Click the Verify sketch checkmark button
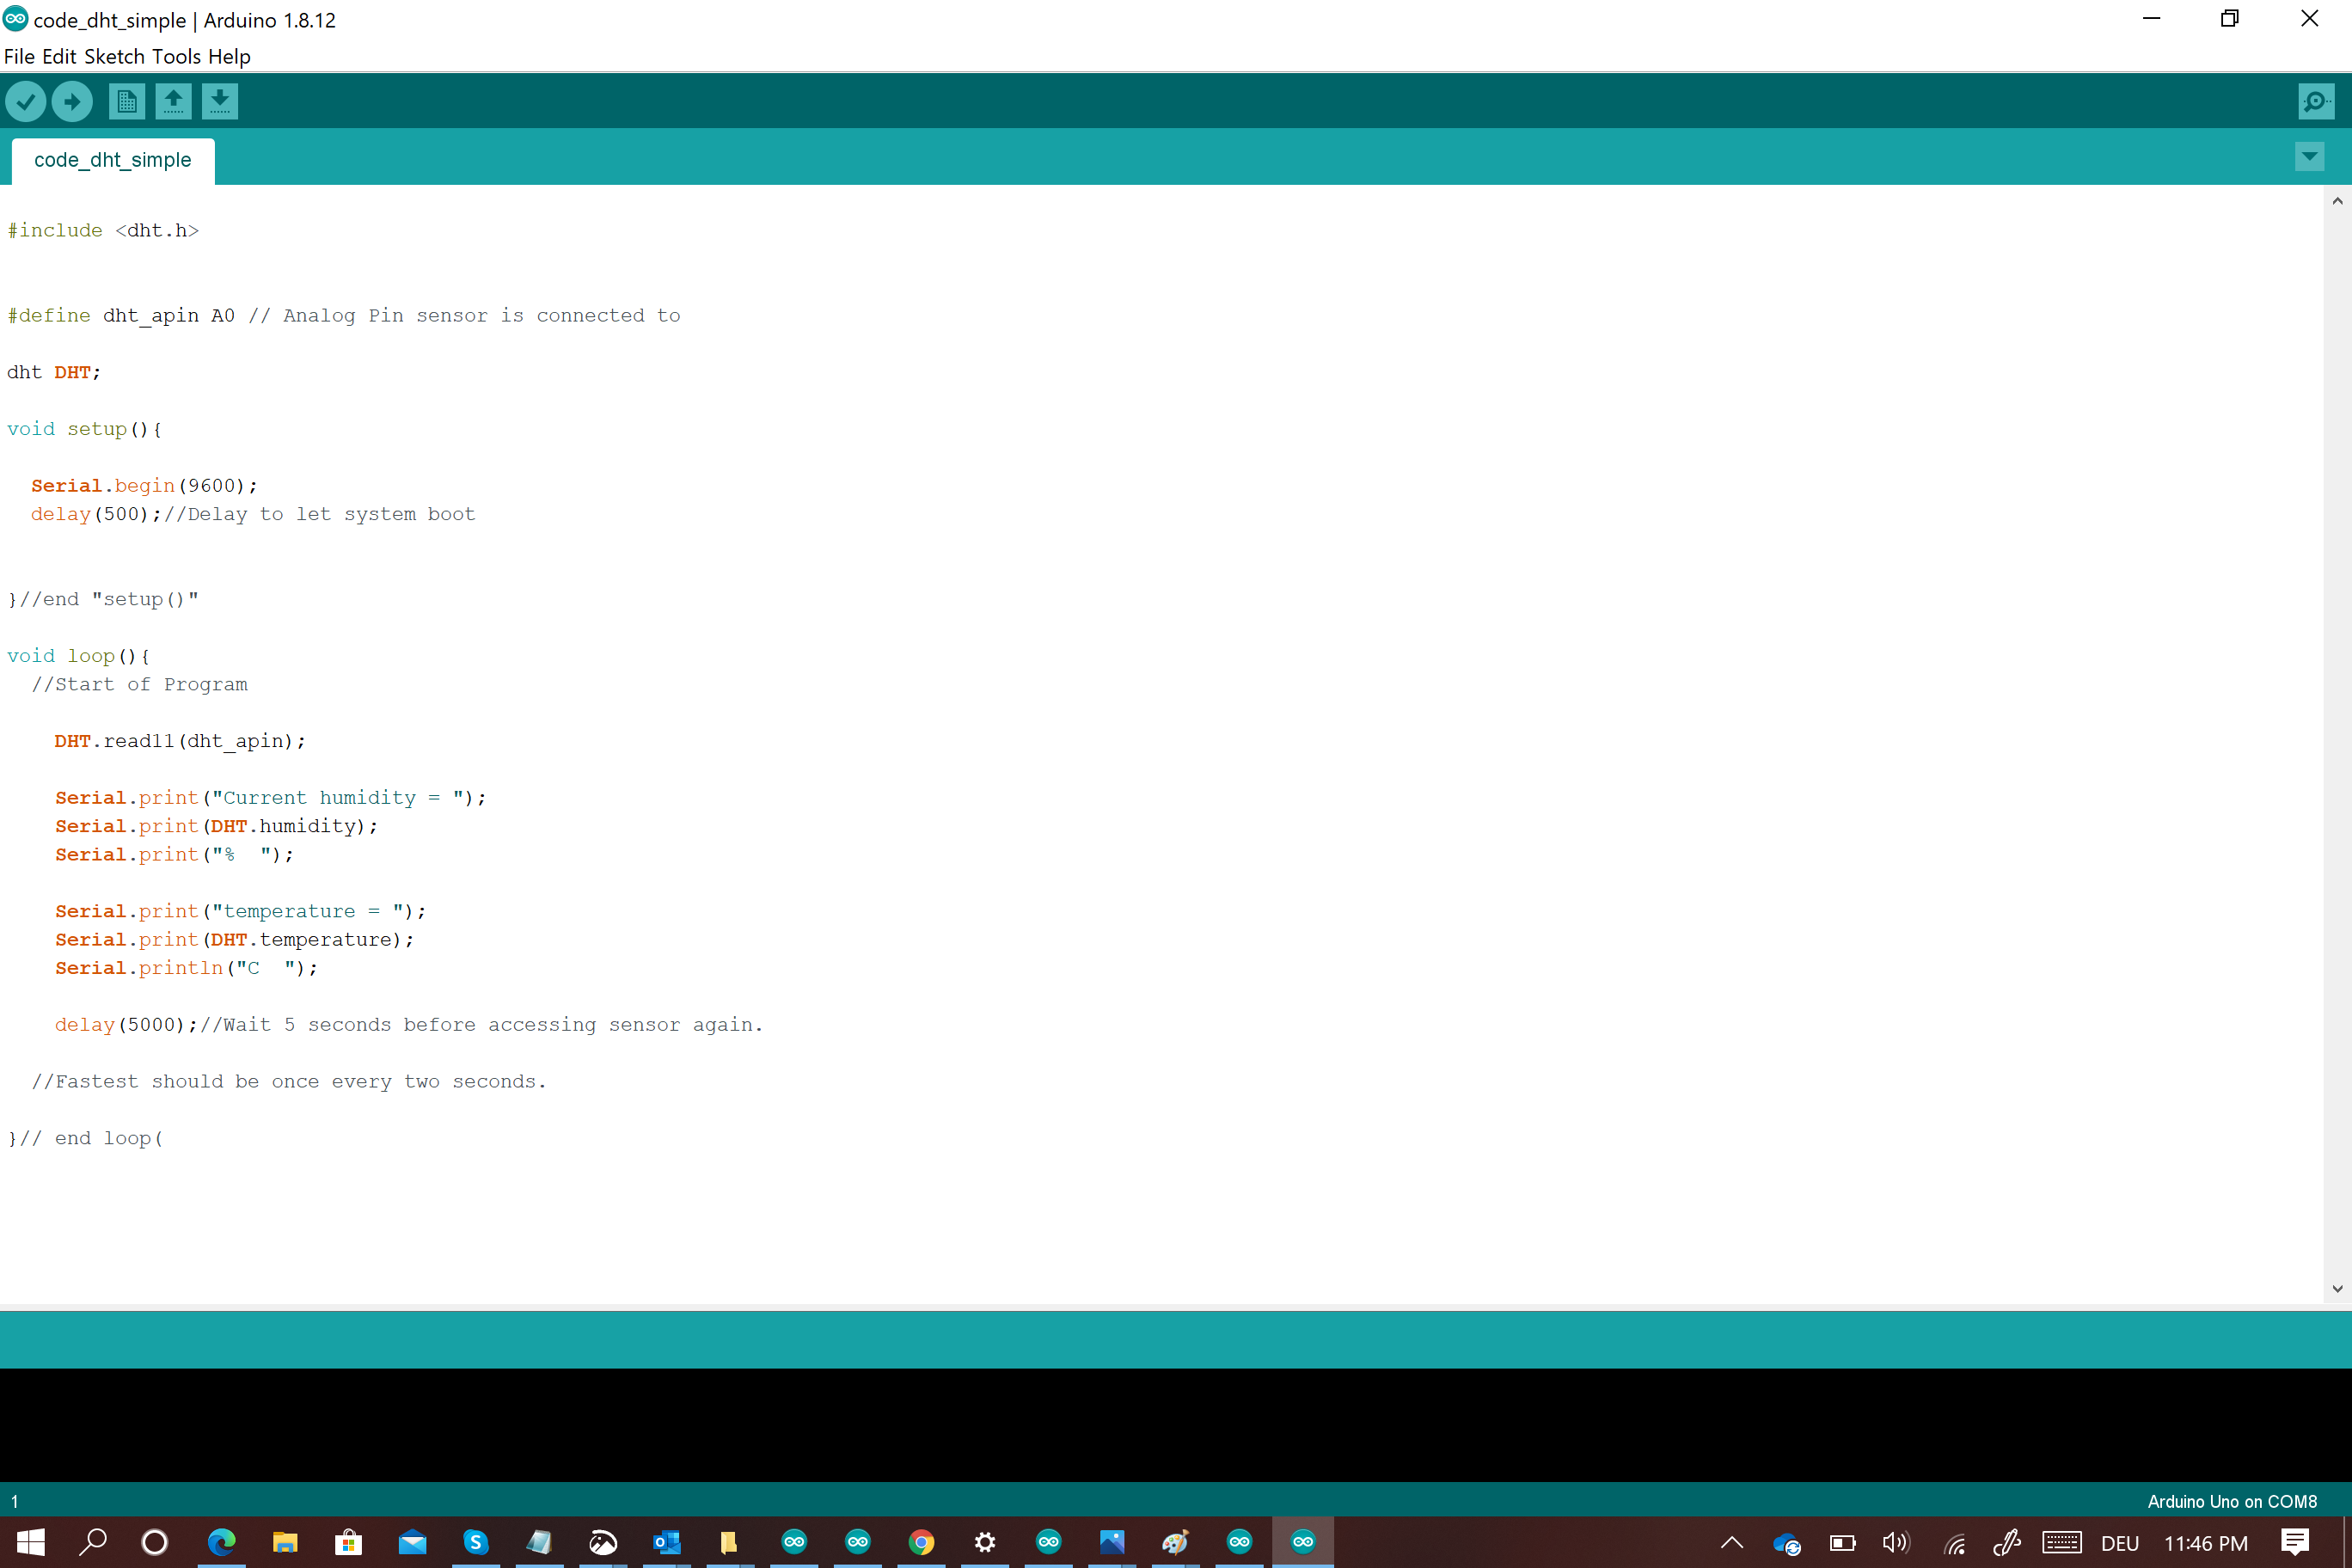The image size is (2352, 1568). coord(26,101)
